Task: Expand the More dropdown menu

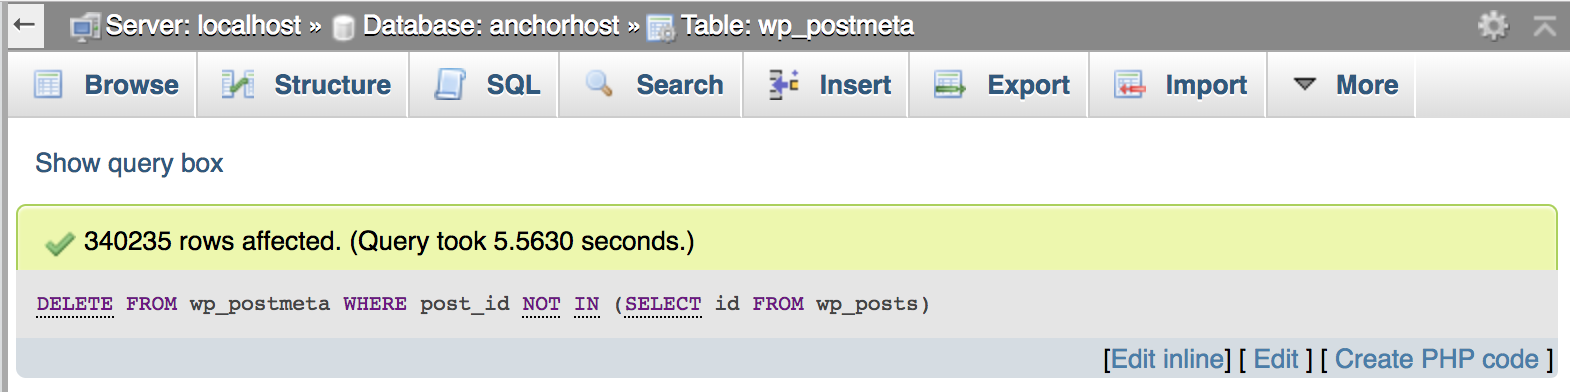Action: pos(1343,85)
